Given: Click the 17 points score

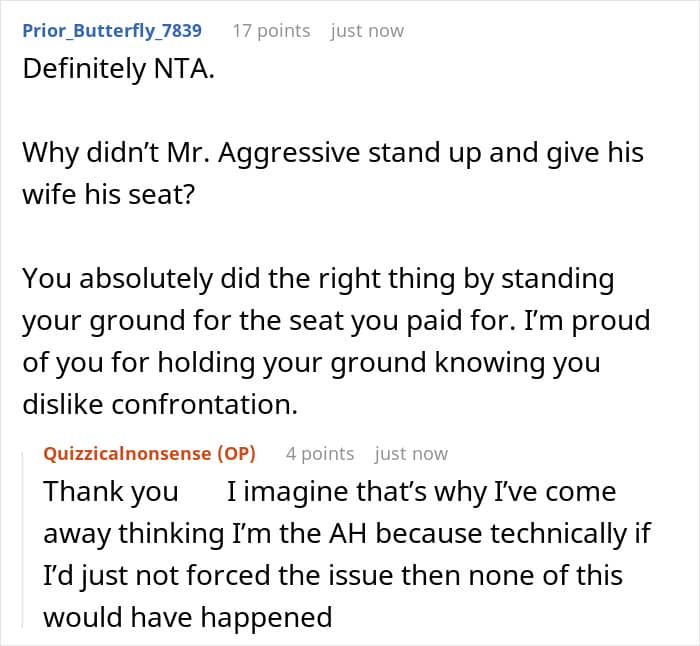Looking at the screenshot, I should click(x=271, y=31).
